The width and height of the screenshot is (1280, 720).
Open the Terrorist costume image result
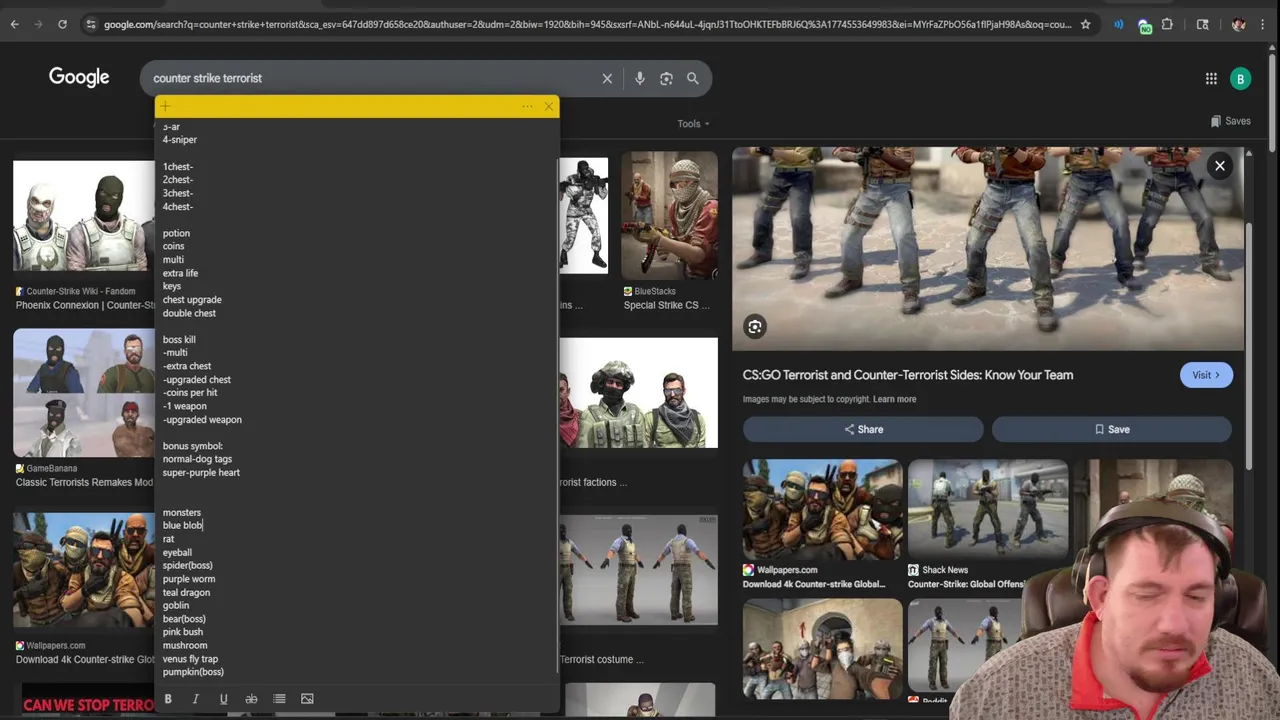pos(639,570)
